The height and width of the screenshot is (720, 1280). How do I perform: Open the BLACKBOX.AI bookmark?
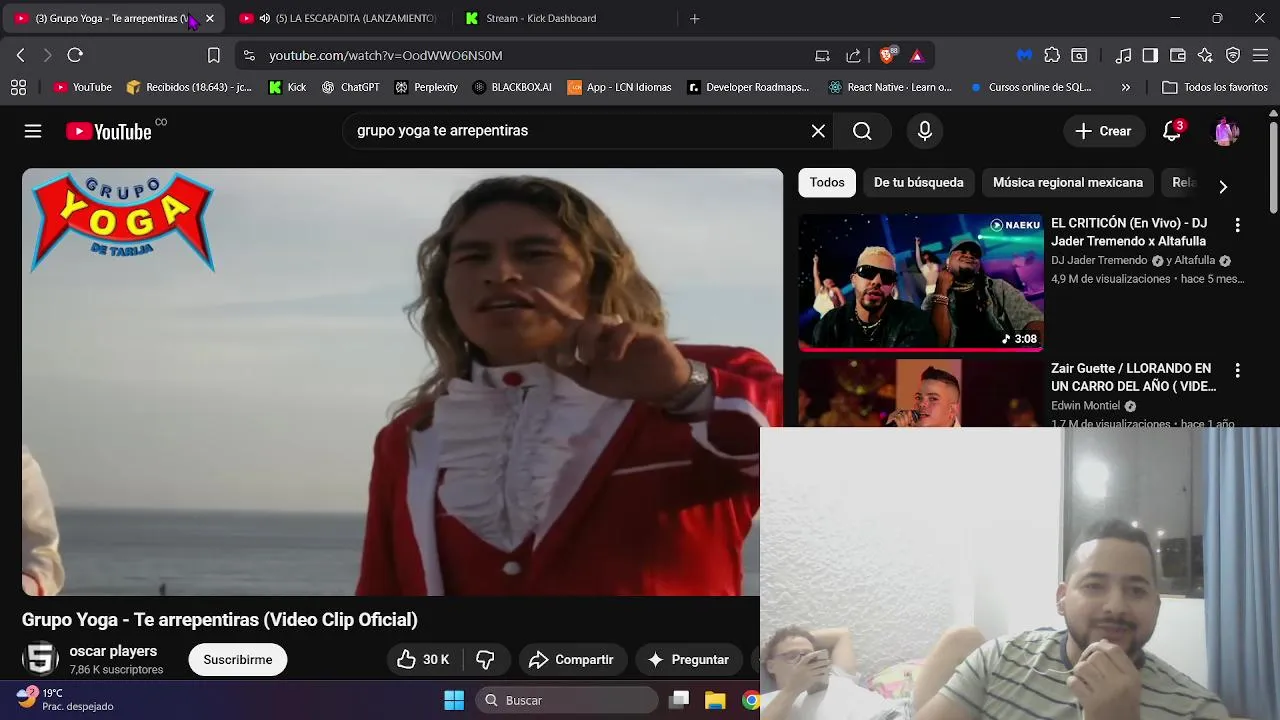[512, 87]
